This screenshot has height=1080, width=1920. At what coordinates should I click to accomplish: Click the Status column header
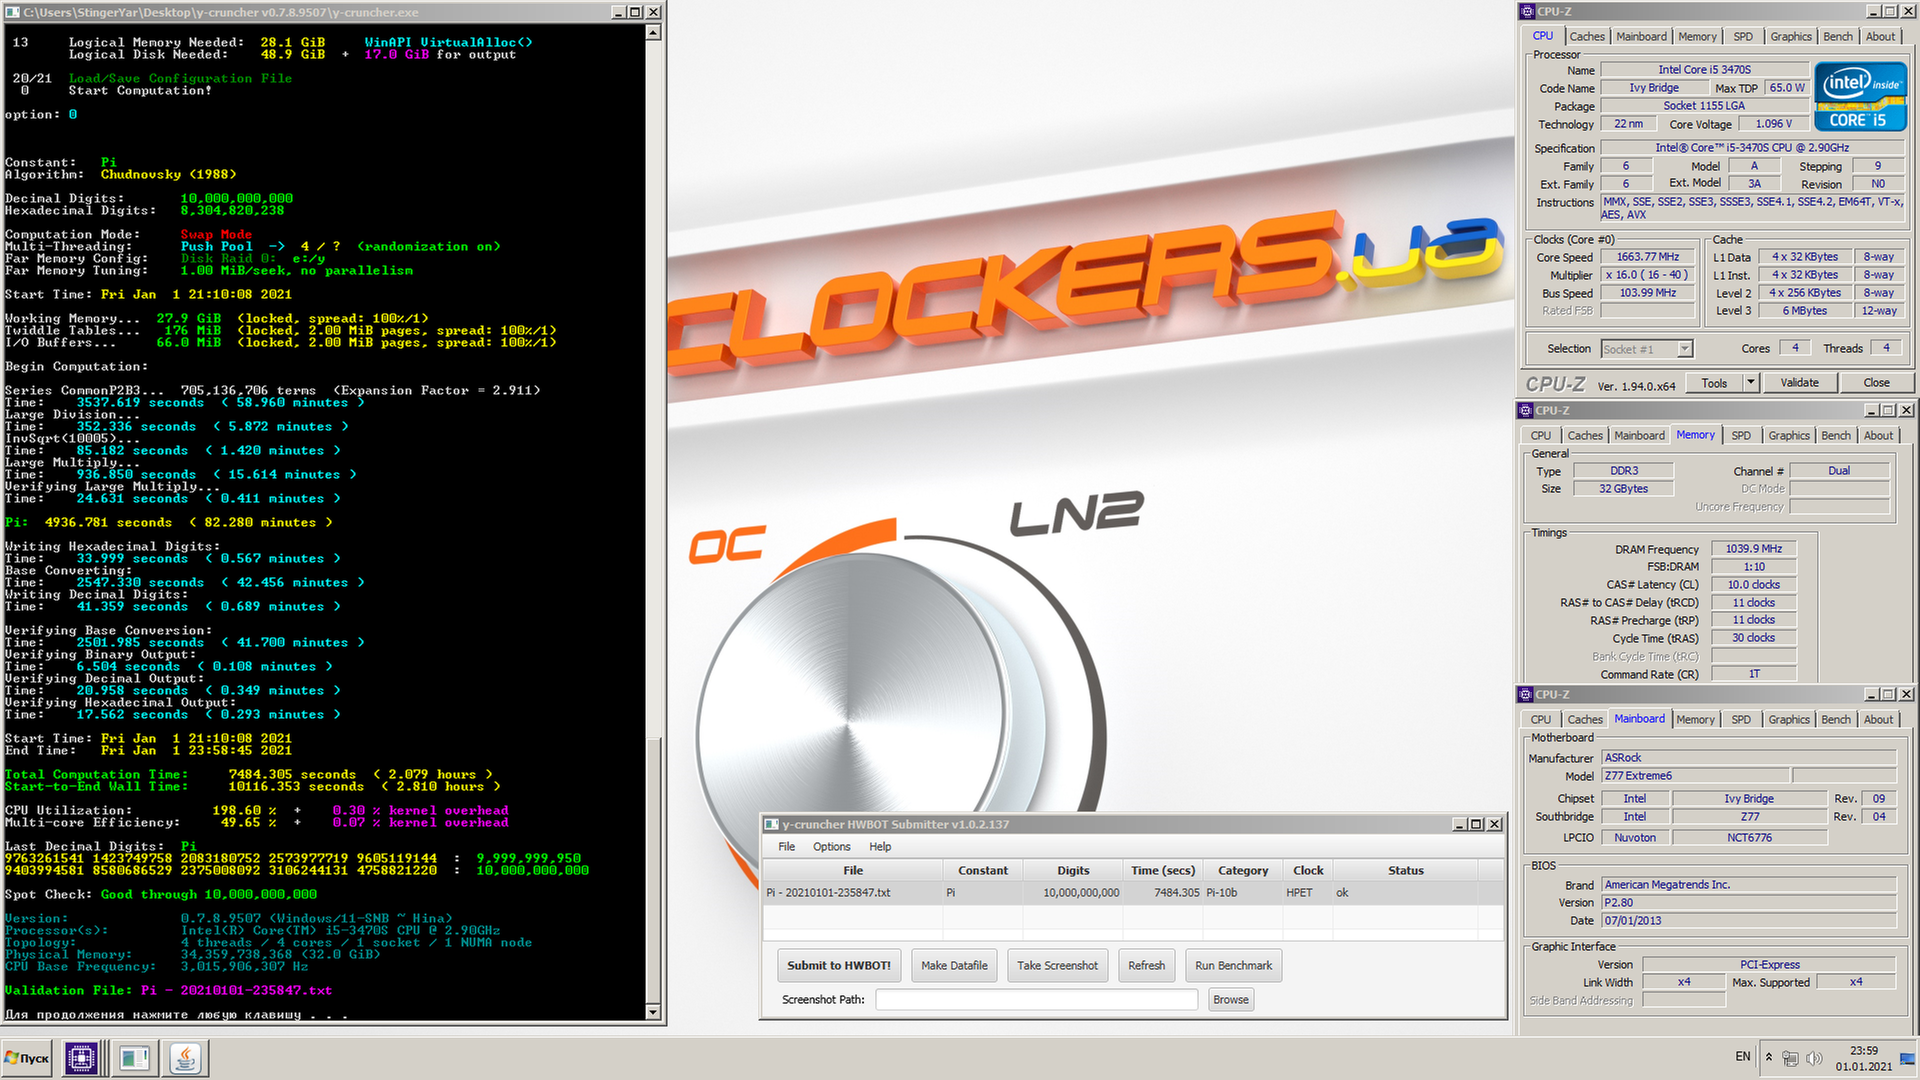pos(1405,870)
